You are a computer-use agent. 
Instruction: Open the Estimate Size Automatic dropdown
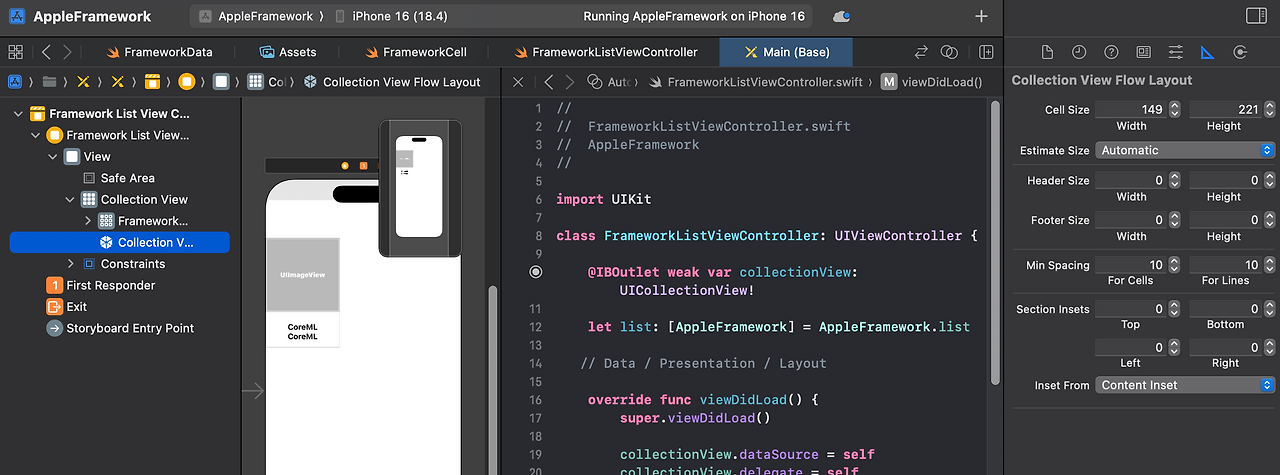coord(1185,150)
